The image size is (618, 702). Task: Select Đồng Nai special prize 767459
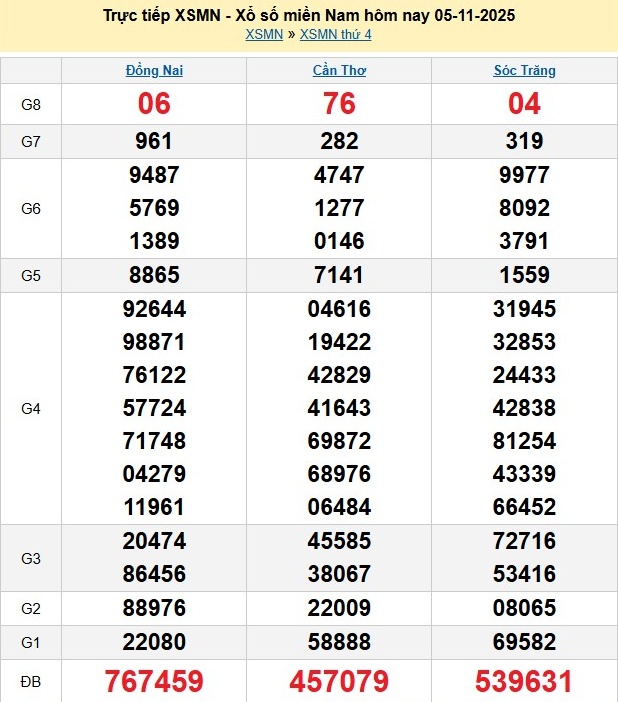[x=154, y=682]
